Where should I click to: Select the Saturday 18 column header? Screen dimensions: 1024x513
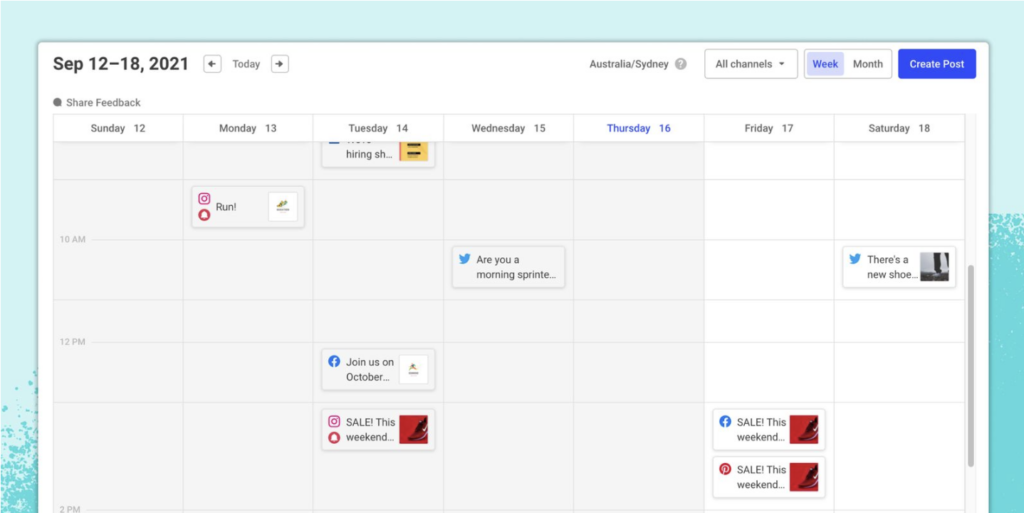899,128
